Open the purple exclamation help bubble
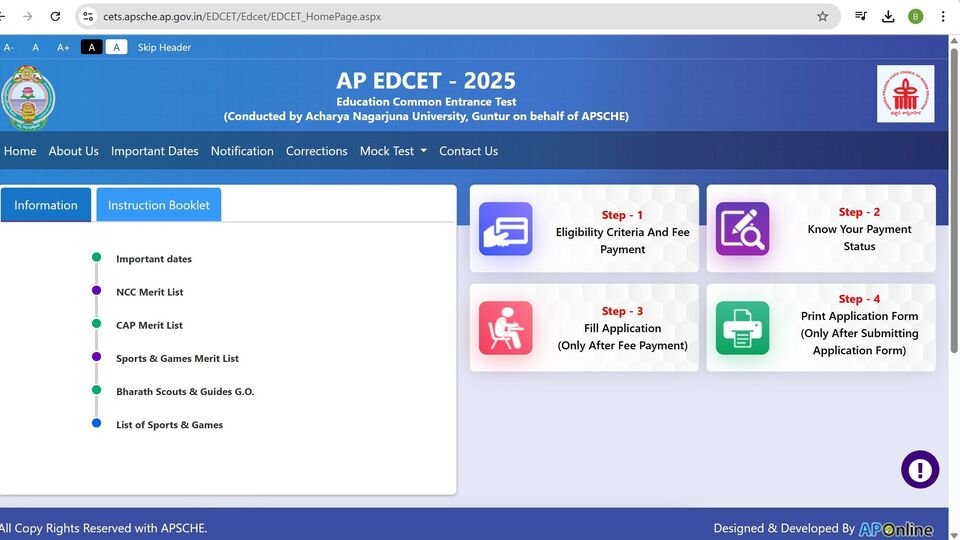The width and height of the screenshot is (960, 540). (x=920, y=470)
